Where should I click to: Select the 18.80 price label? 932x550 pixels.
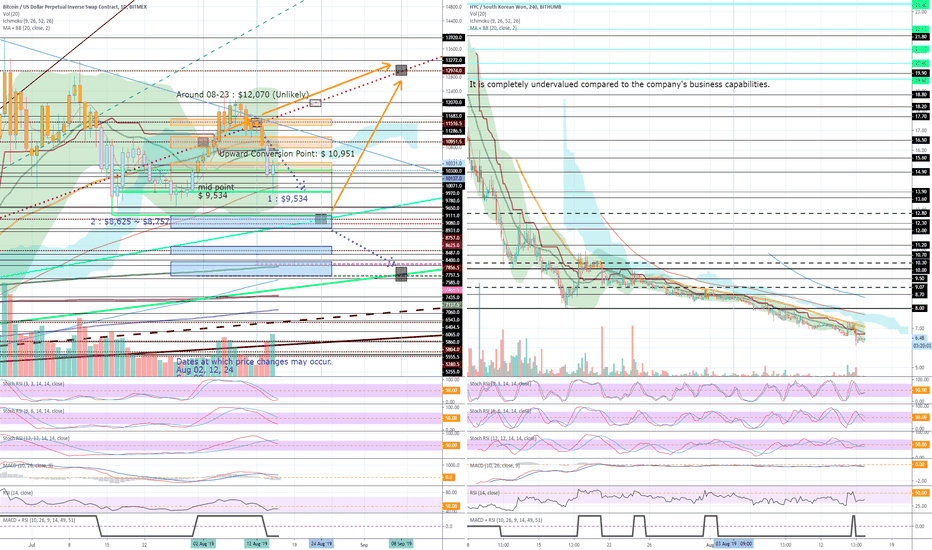921,95
